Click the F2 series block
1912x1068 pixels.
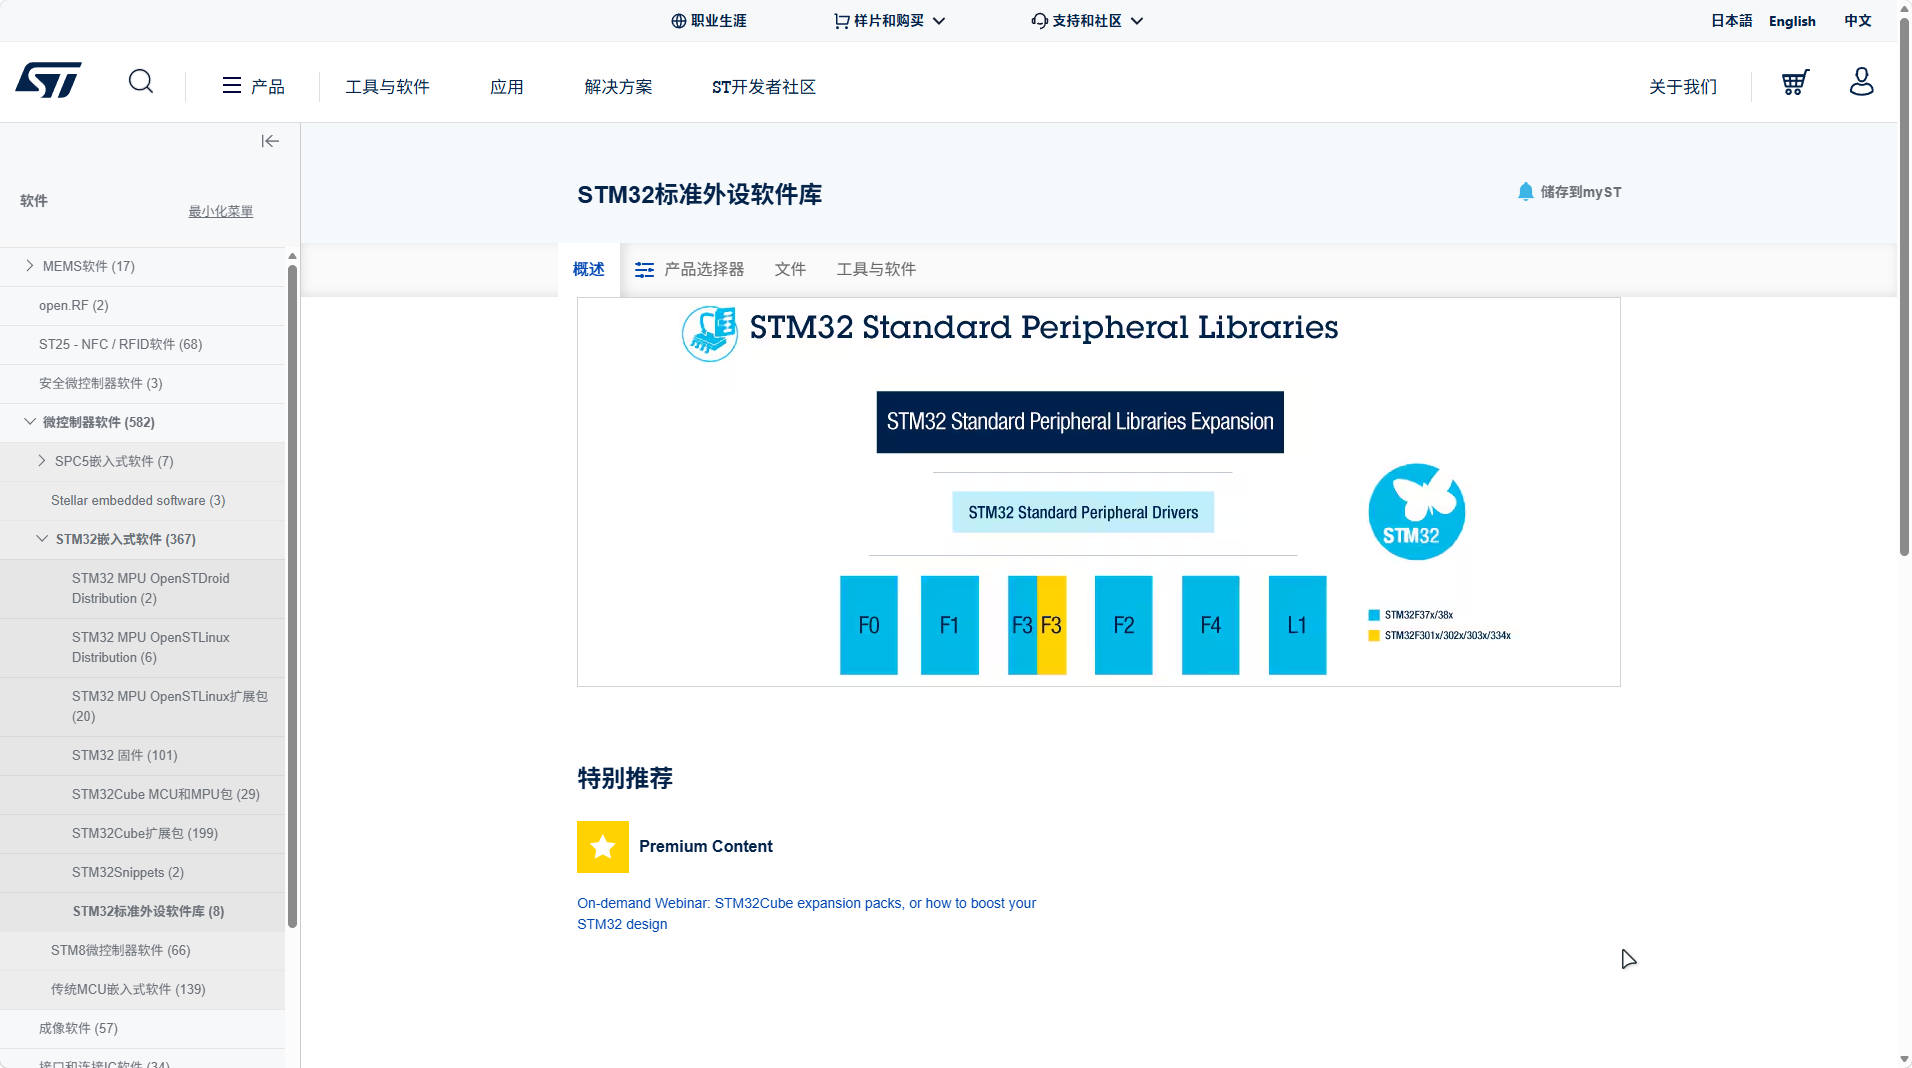1123,625
